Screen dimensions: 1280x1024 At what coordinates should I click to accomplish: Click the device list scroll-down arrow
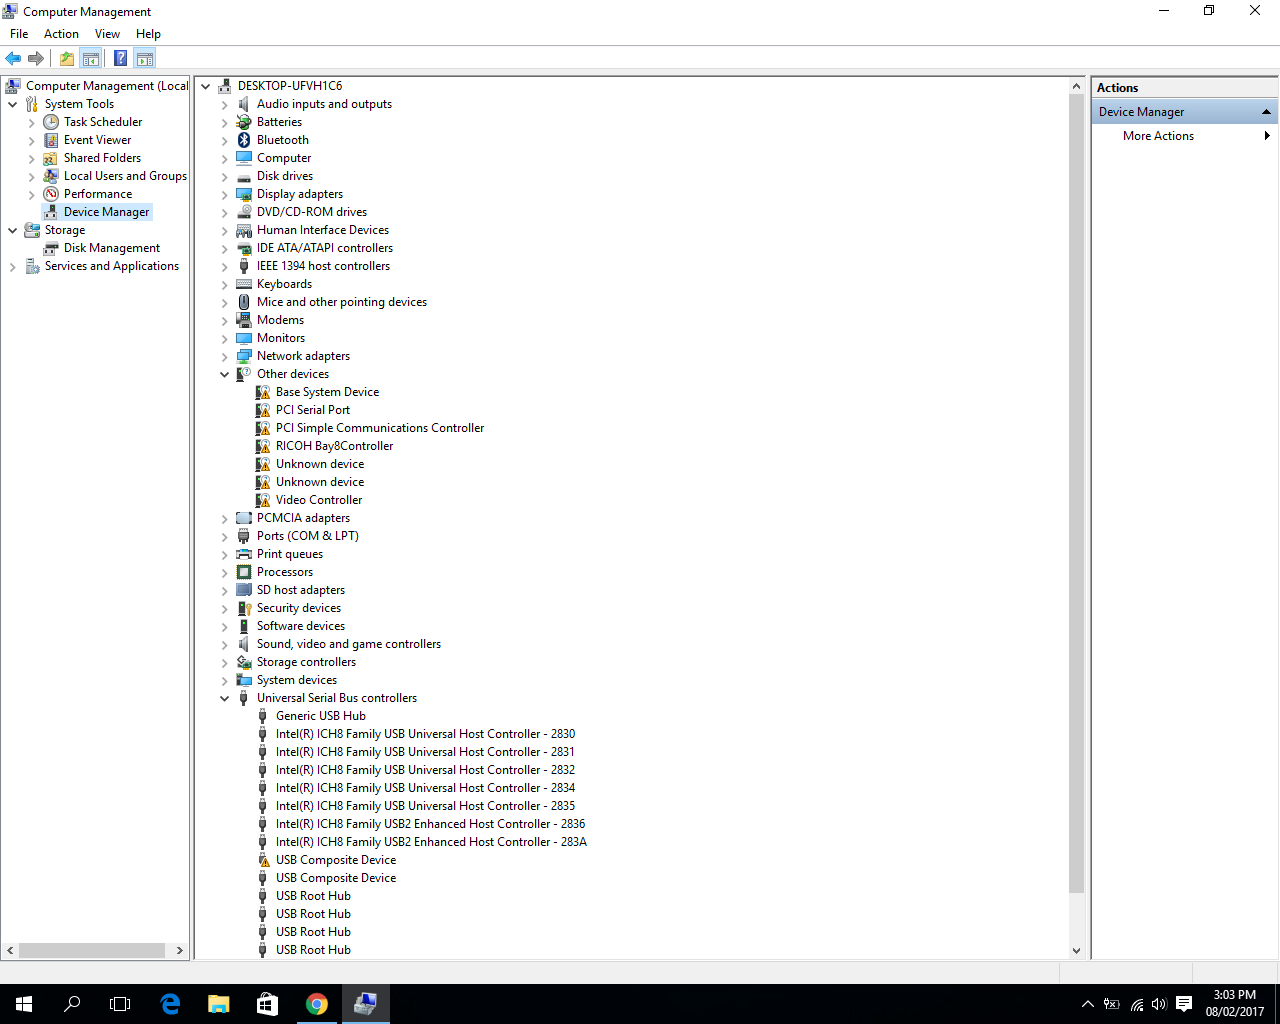[1076, 951]
